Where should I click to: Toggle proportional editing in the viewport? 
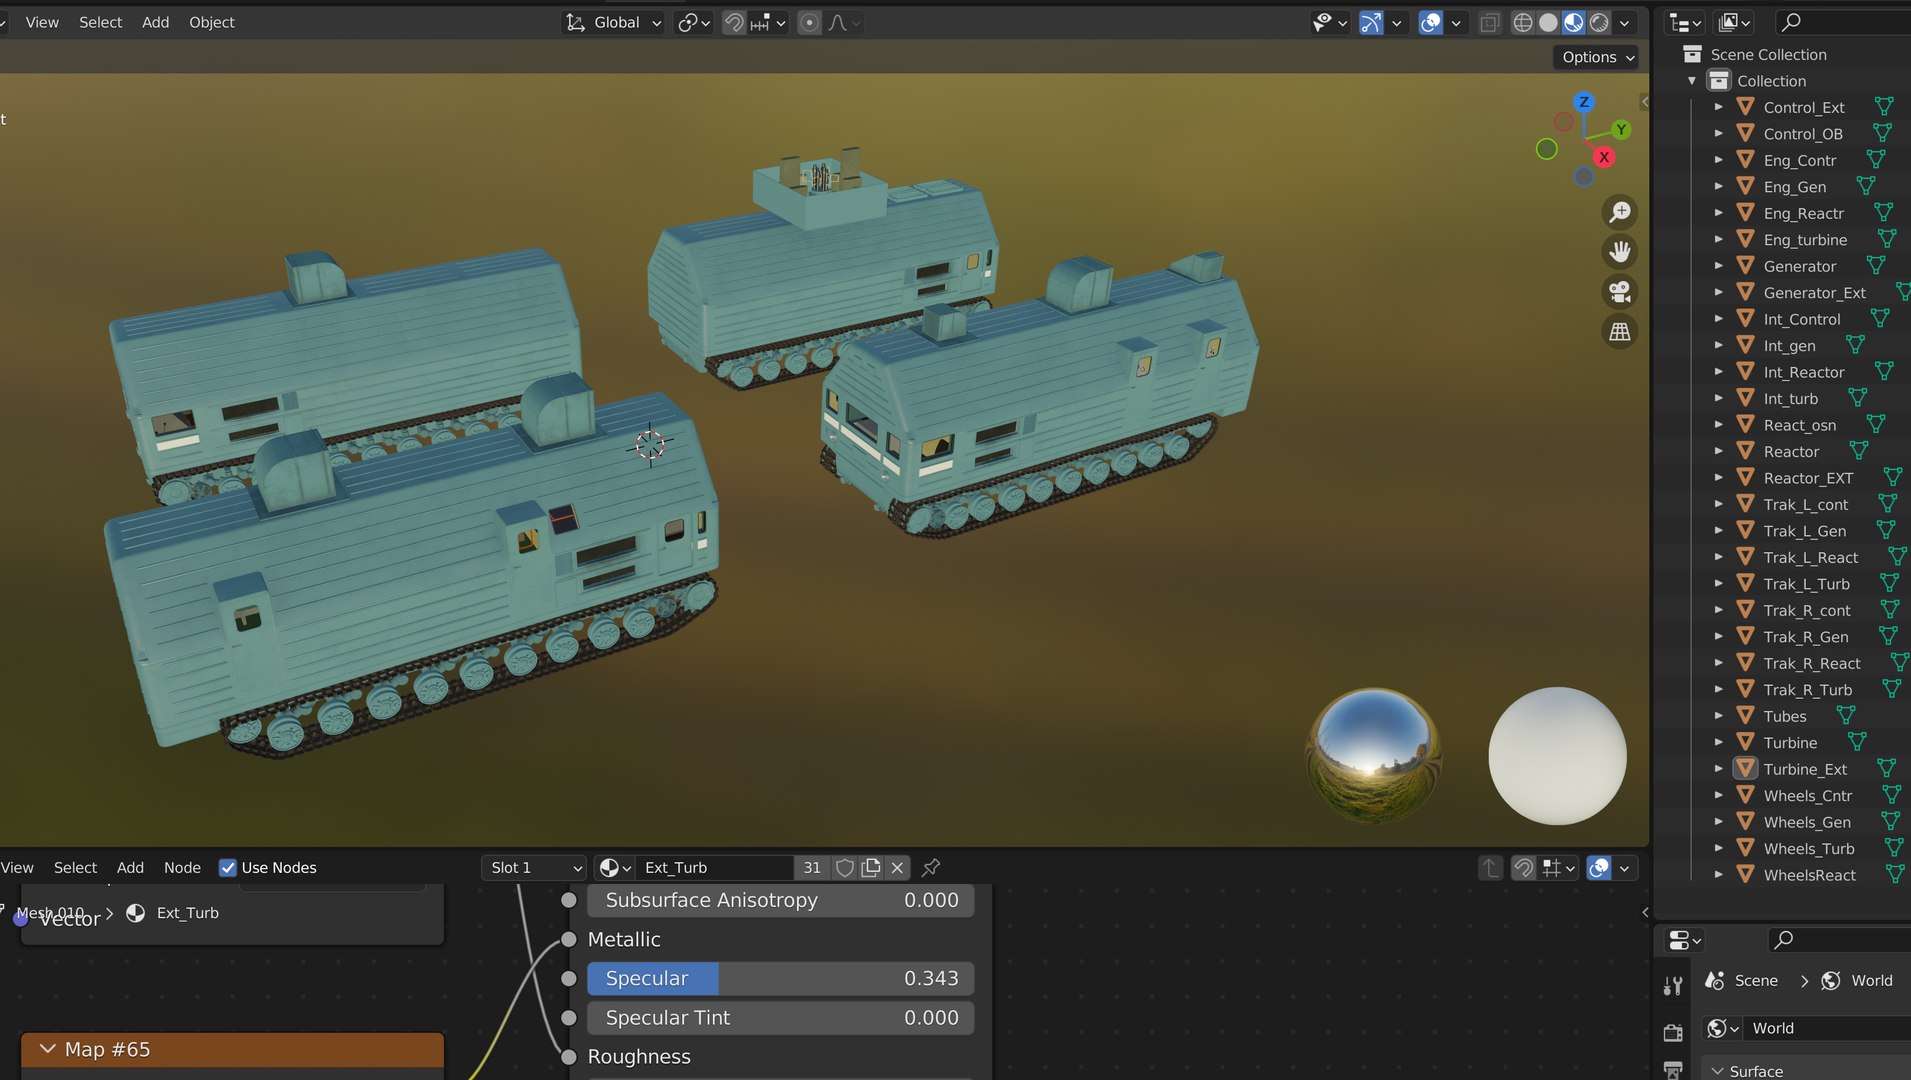coord(810,22)
